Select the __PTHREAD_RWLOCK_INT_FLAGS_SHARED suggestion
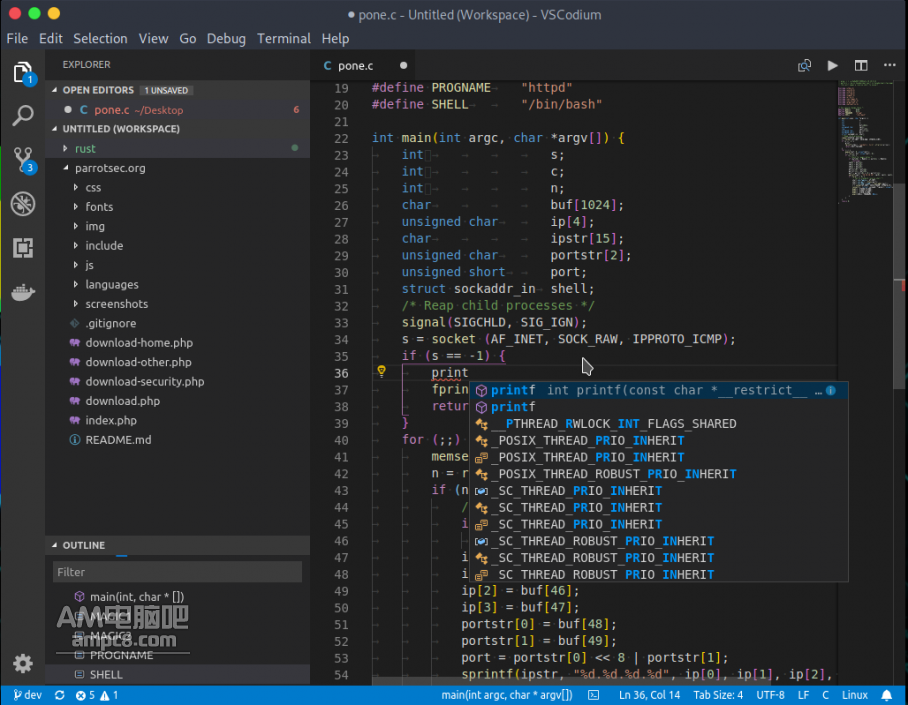This screenshot has width=908, height=705. tap(659, 424)
